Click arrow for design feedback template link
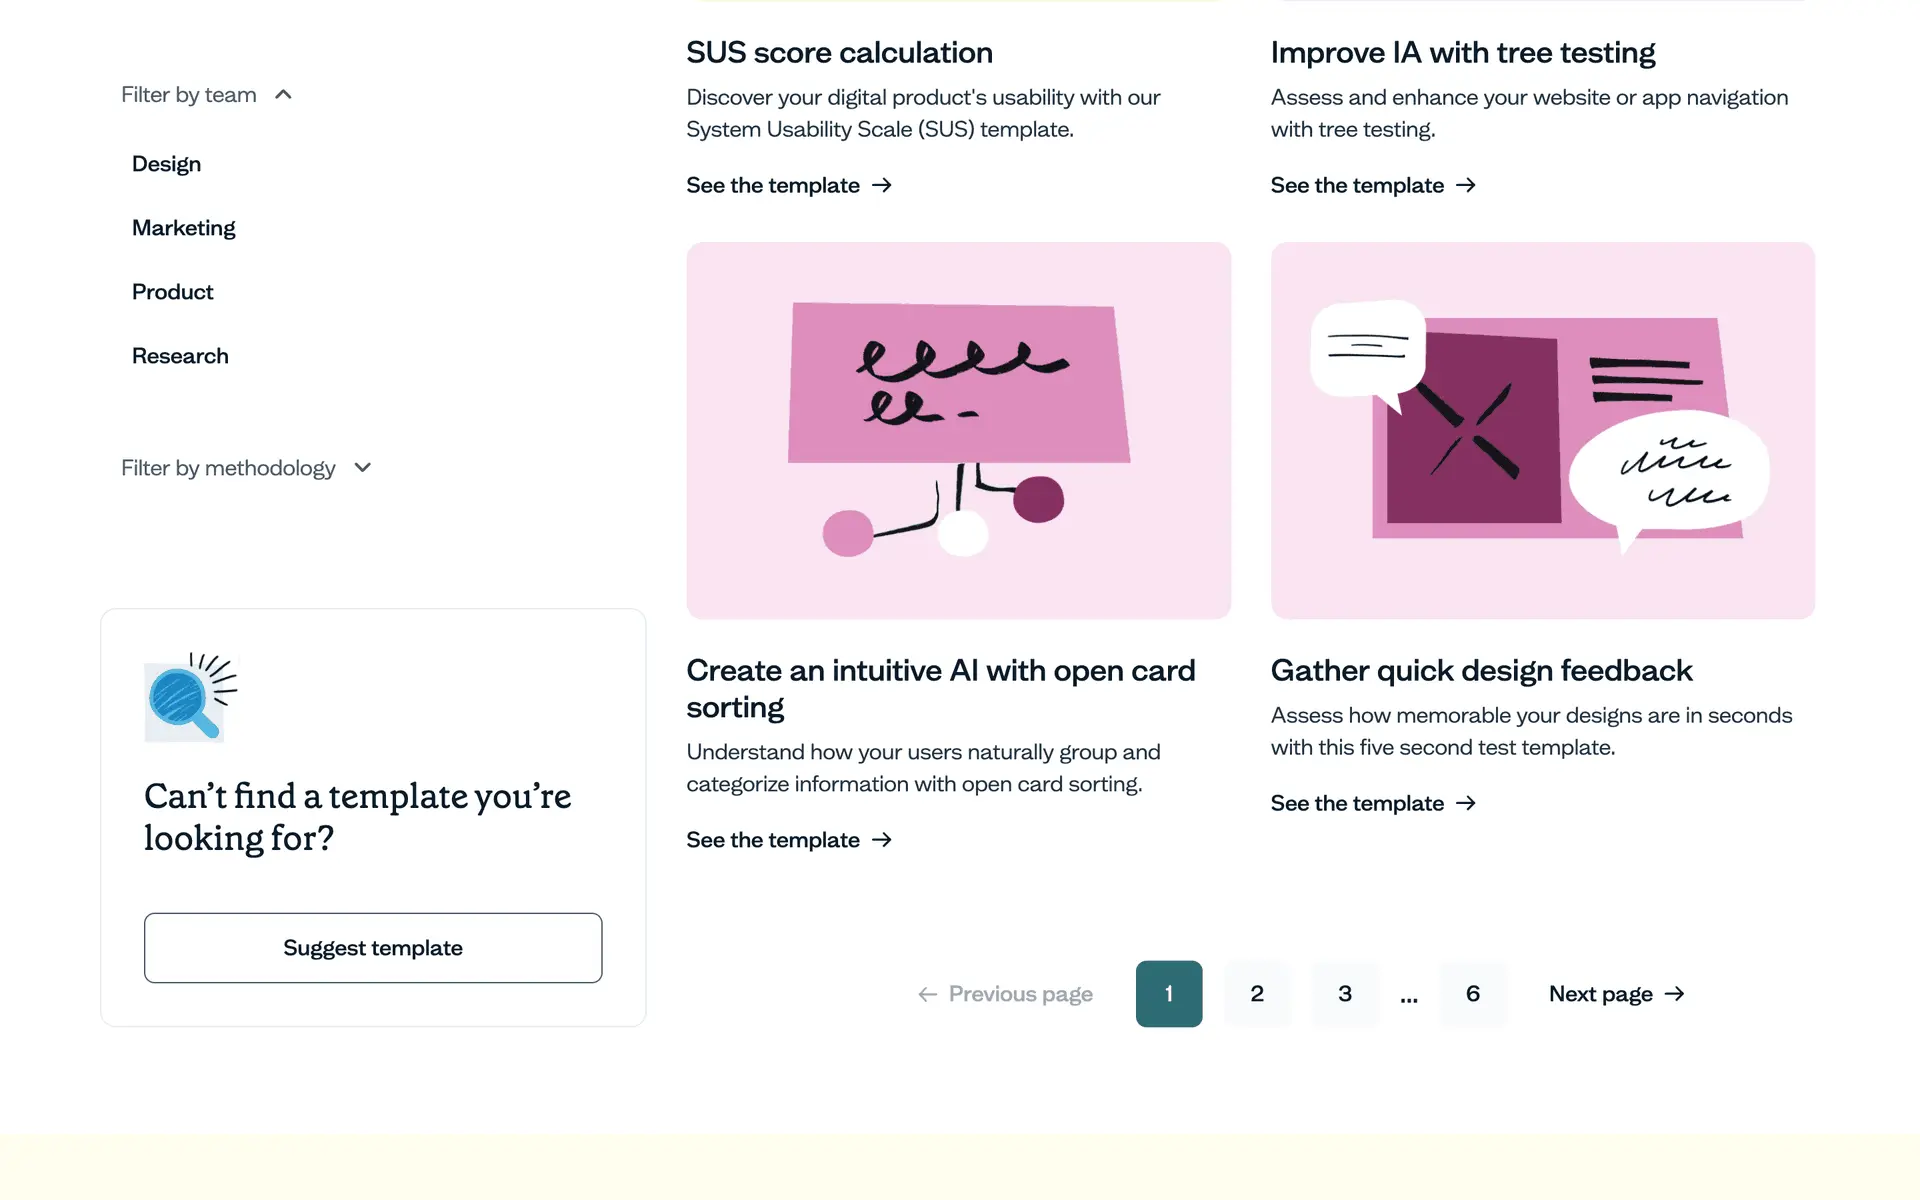 coord(1466,804)
